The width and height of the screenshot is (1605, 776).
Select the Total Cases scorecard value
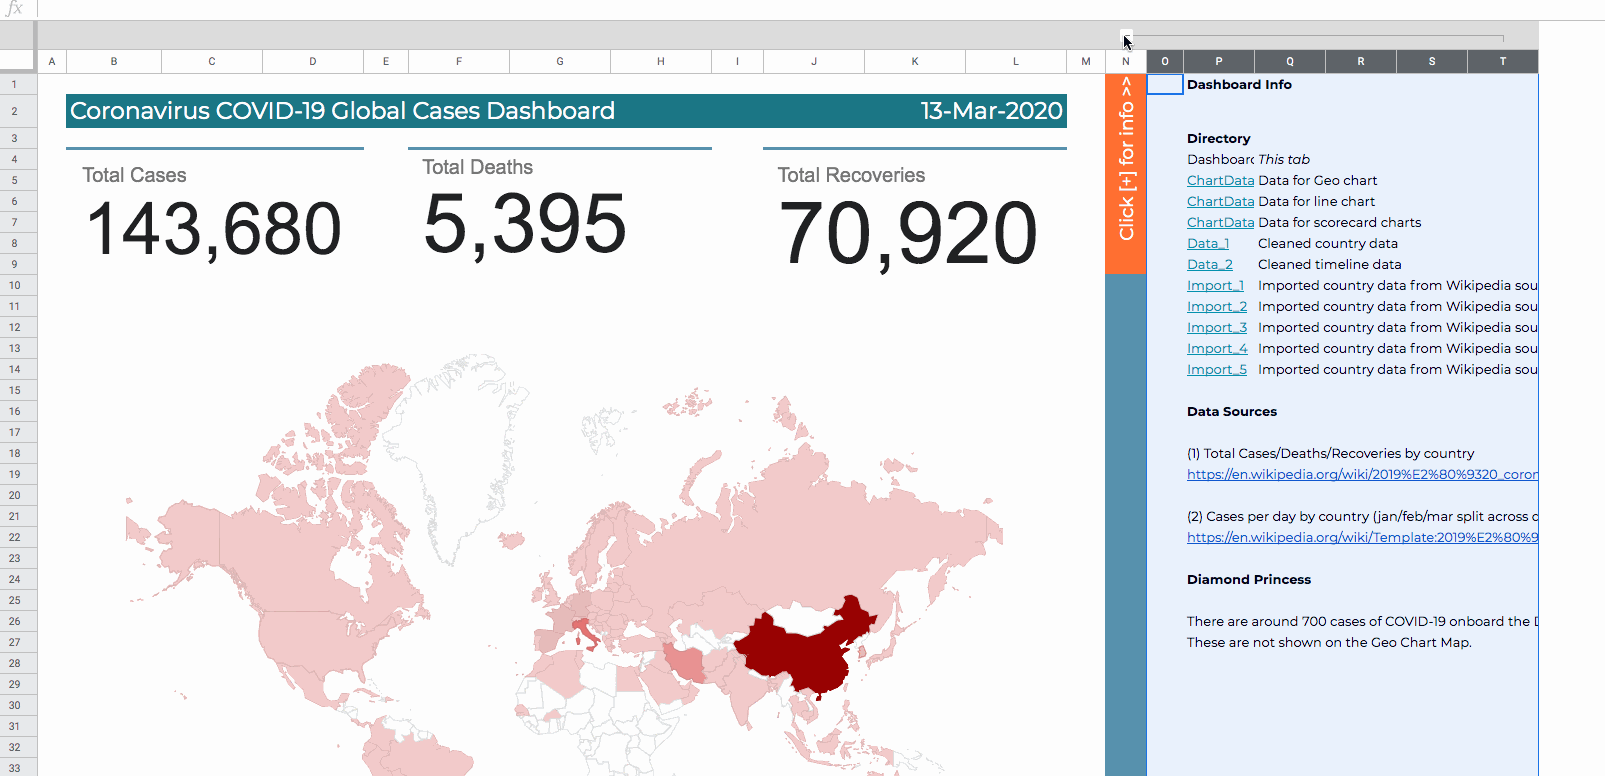214,229
